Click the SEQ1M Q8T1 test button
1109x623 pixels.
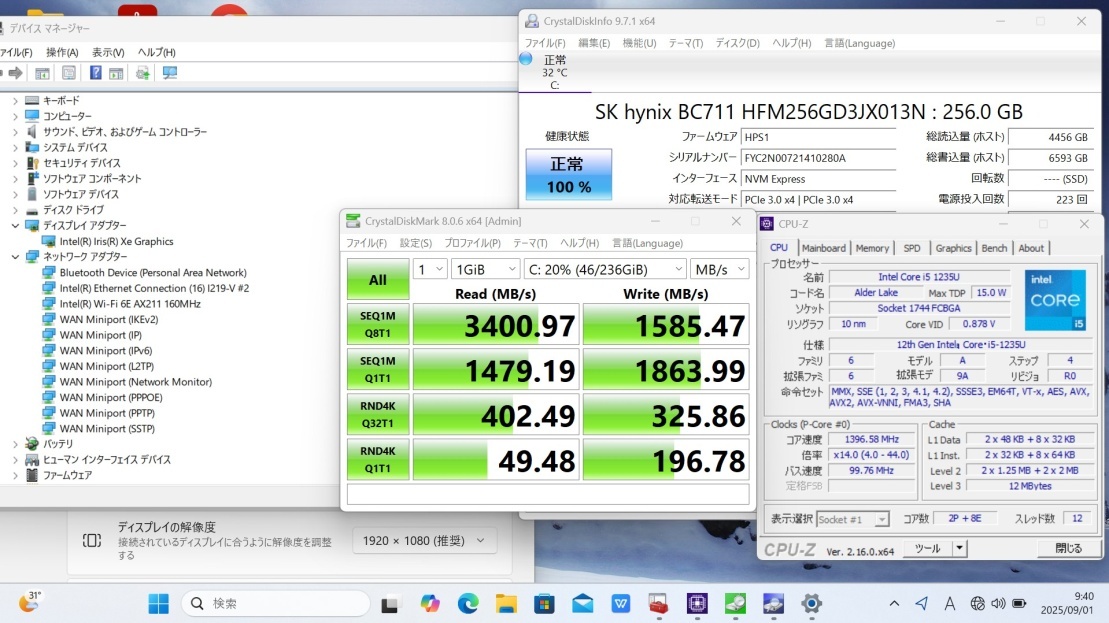pos(377,325)
